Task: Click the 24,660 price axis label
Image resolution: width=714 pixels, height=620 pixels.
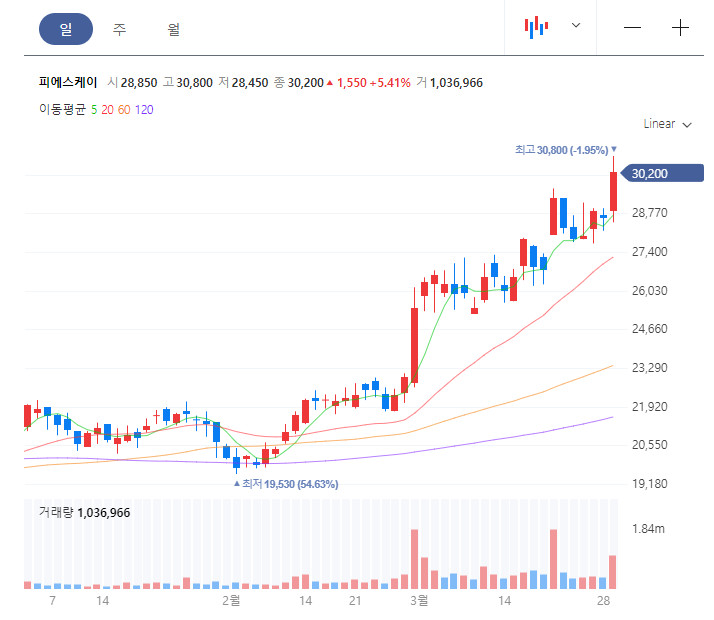Action: click(x=649, y=329)
